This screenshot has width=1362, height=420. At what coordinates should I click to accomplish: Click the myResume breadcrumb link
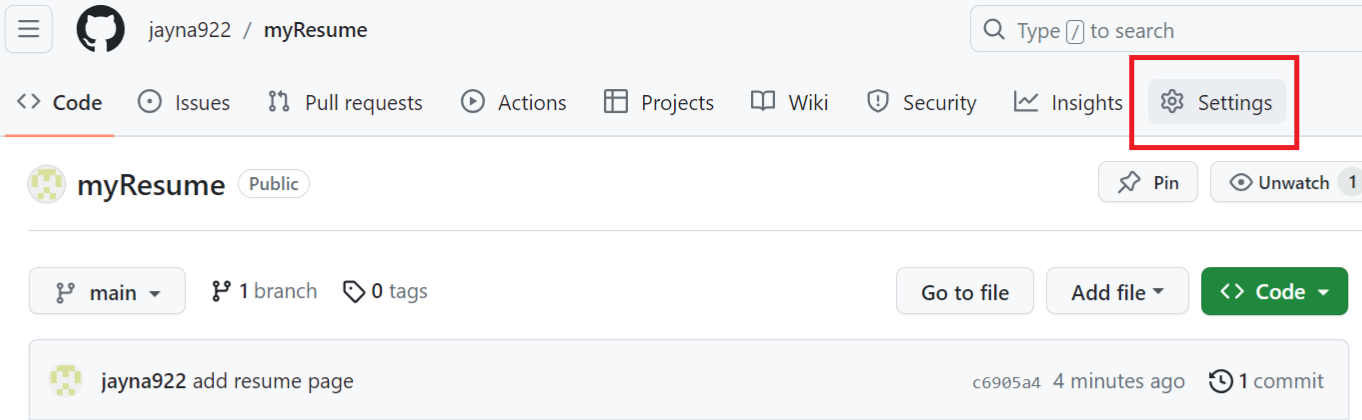click(x=315, y=30)
